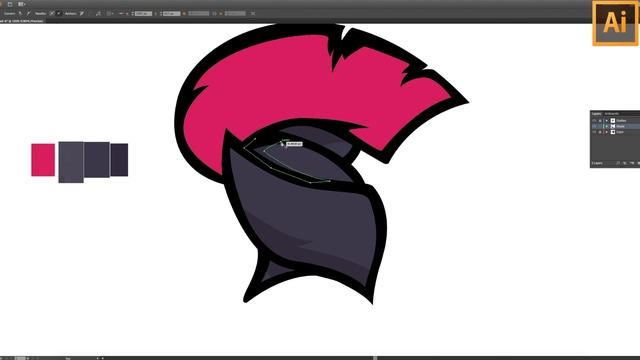Click the medium gray swatch rectangle
The image size is (640, 360).
97,160
